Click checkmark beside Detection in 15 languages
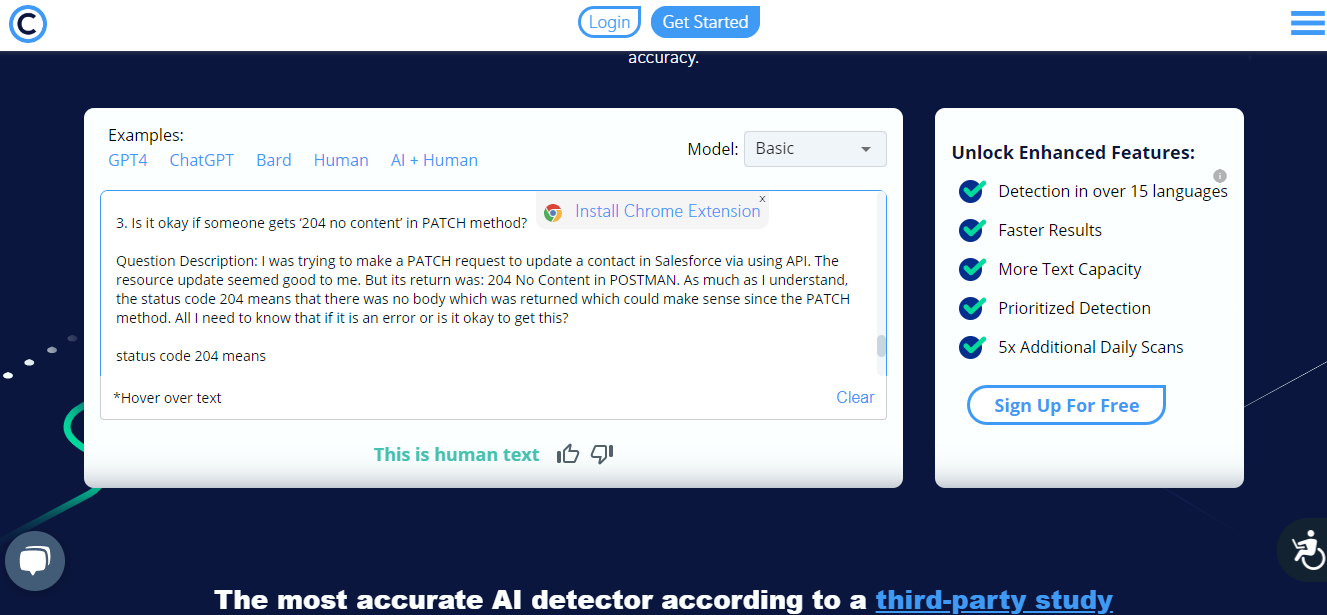This screenshot has width=1327, height=615. coord(973,190)
